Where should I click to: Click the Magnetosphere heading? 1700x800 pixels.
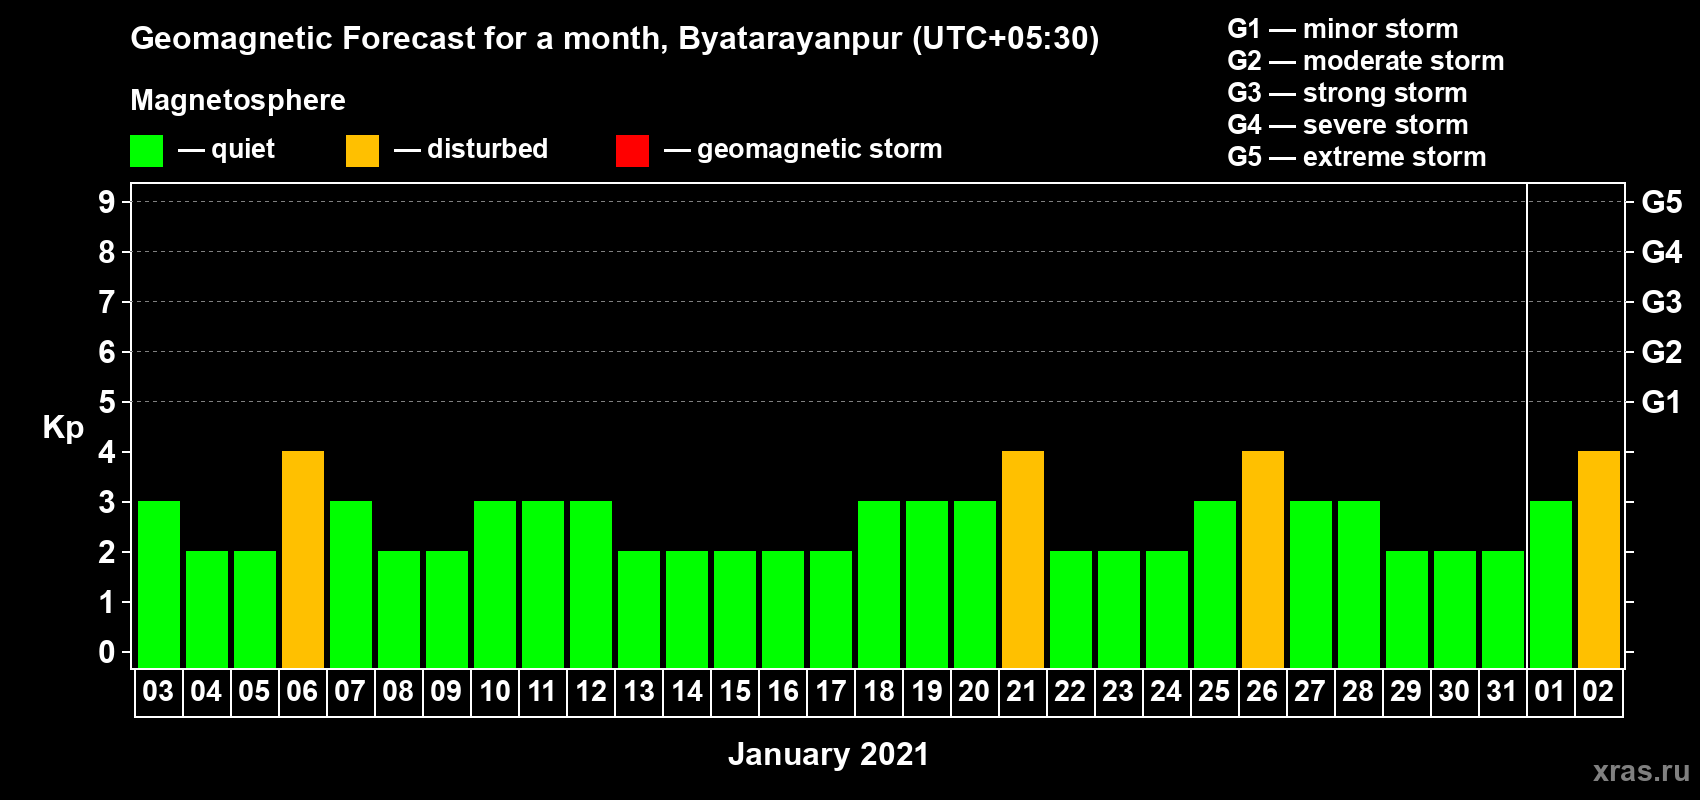coord(238,101)
